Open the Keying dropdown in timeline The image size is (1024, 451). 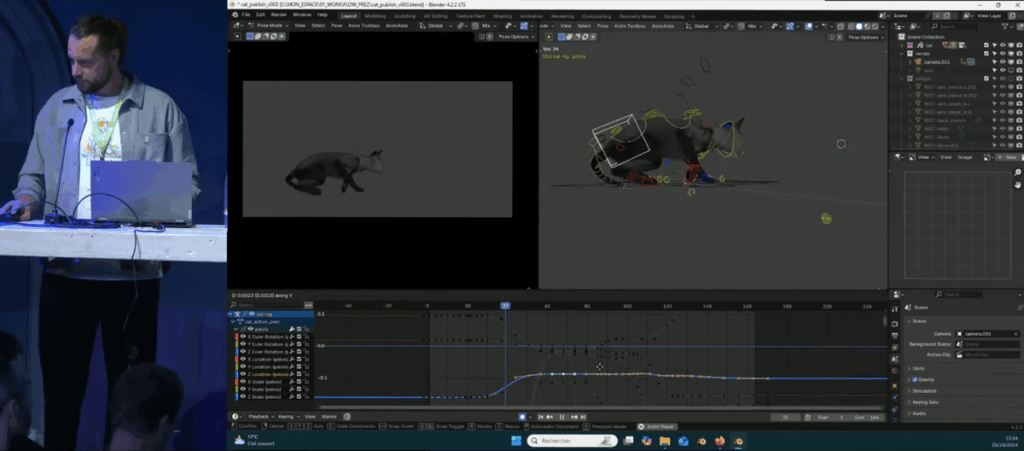pos(287,416)
